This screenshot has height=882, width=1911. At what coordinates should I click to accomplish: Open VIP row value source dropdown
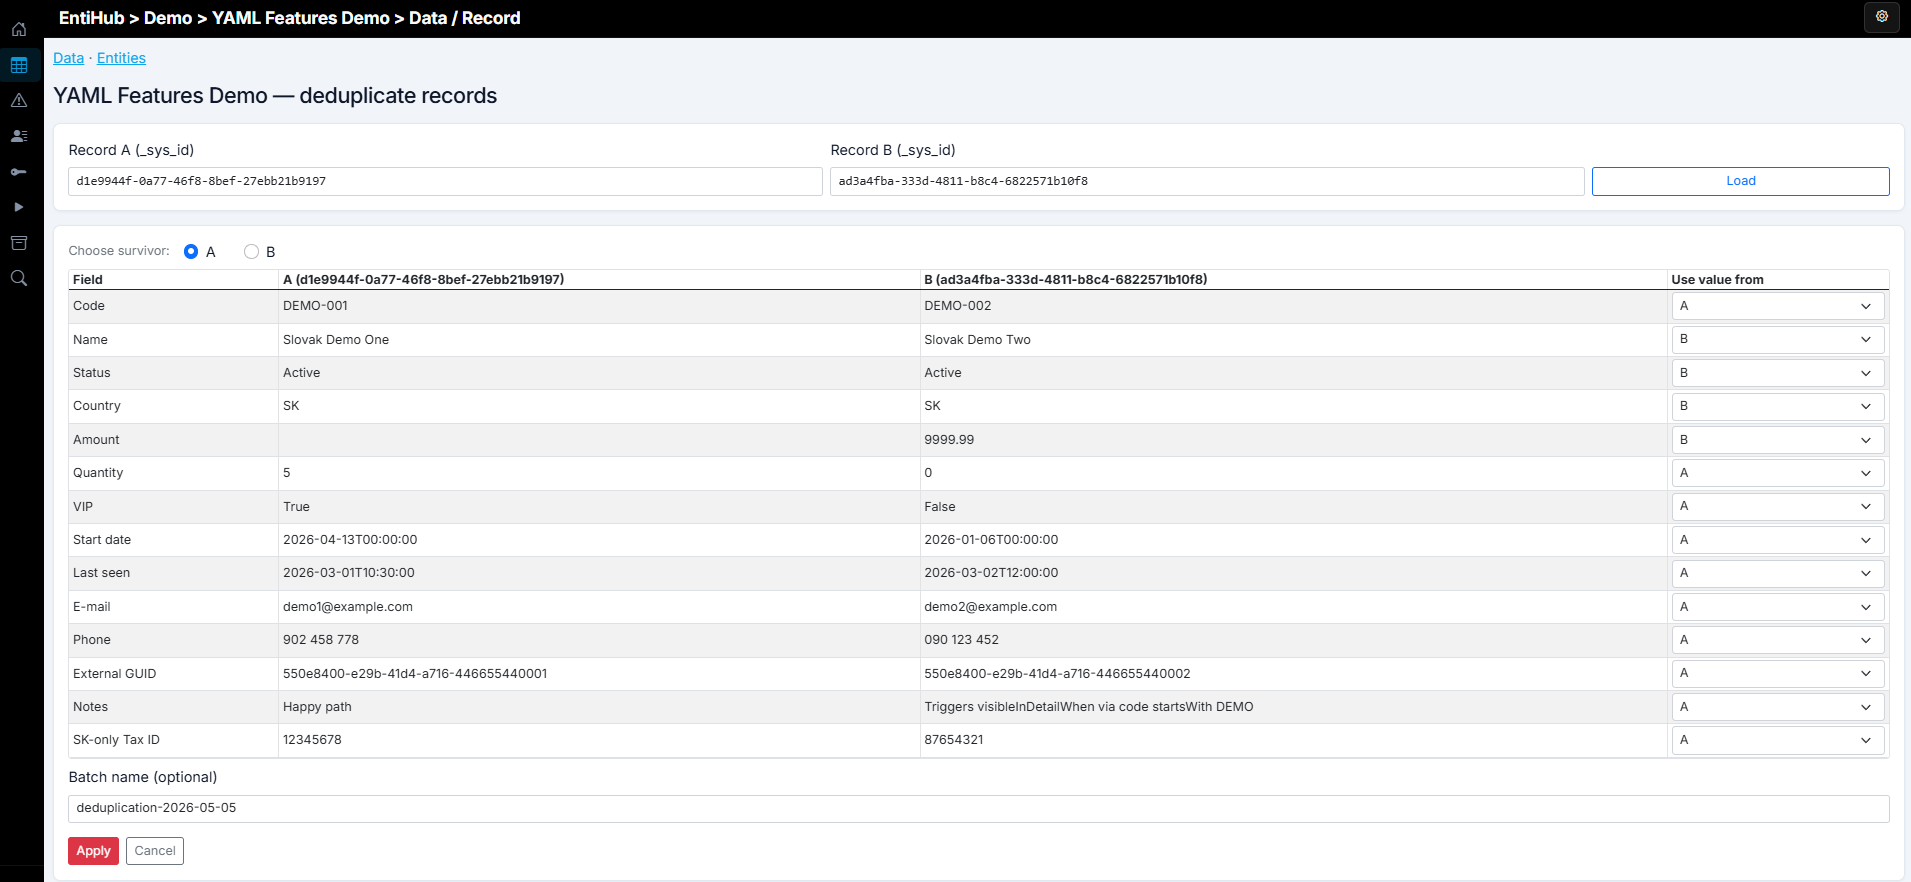coord(1778,506)
